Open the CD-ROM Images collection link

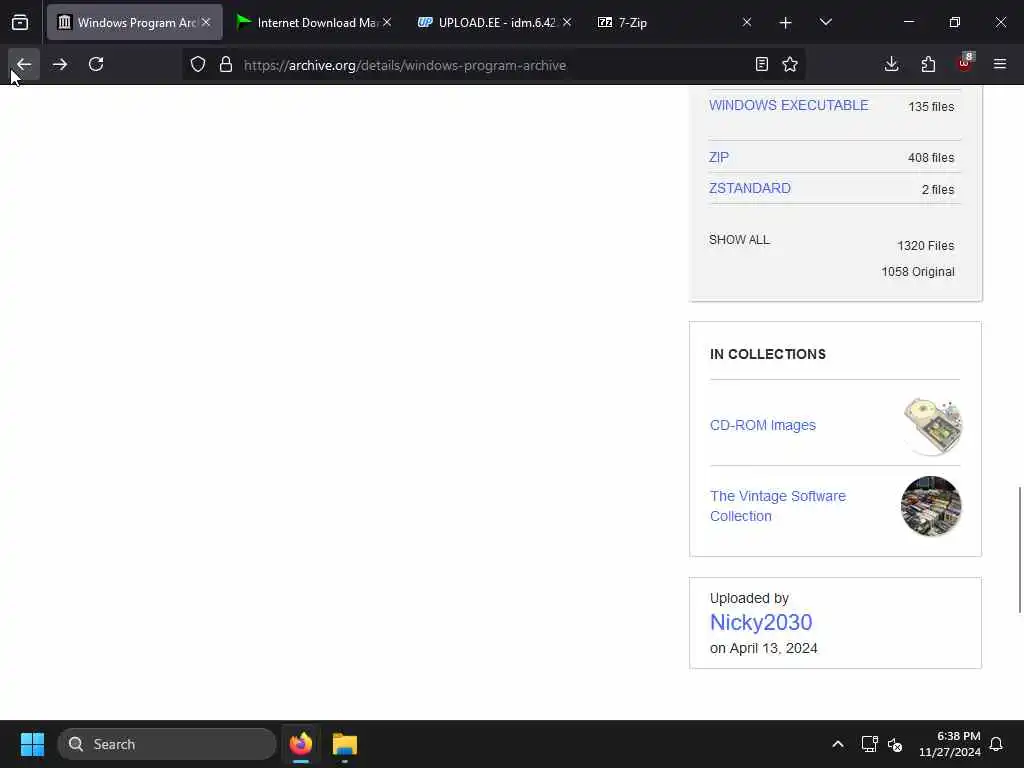click(x=763, y=425)
